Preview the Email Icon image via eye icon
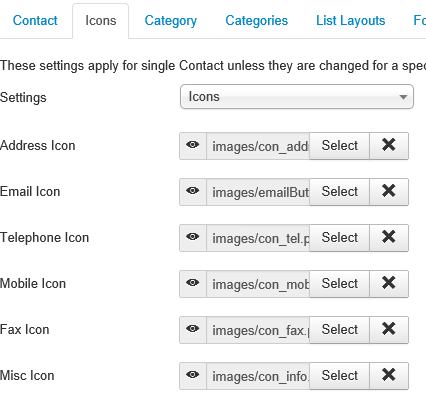 click(193, 192)
